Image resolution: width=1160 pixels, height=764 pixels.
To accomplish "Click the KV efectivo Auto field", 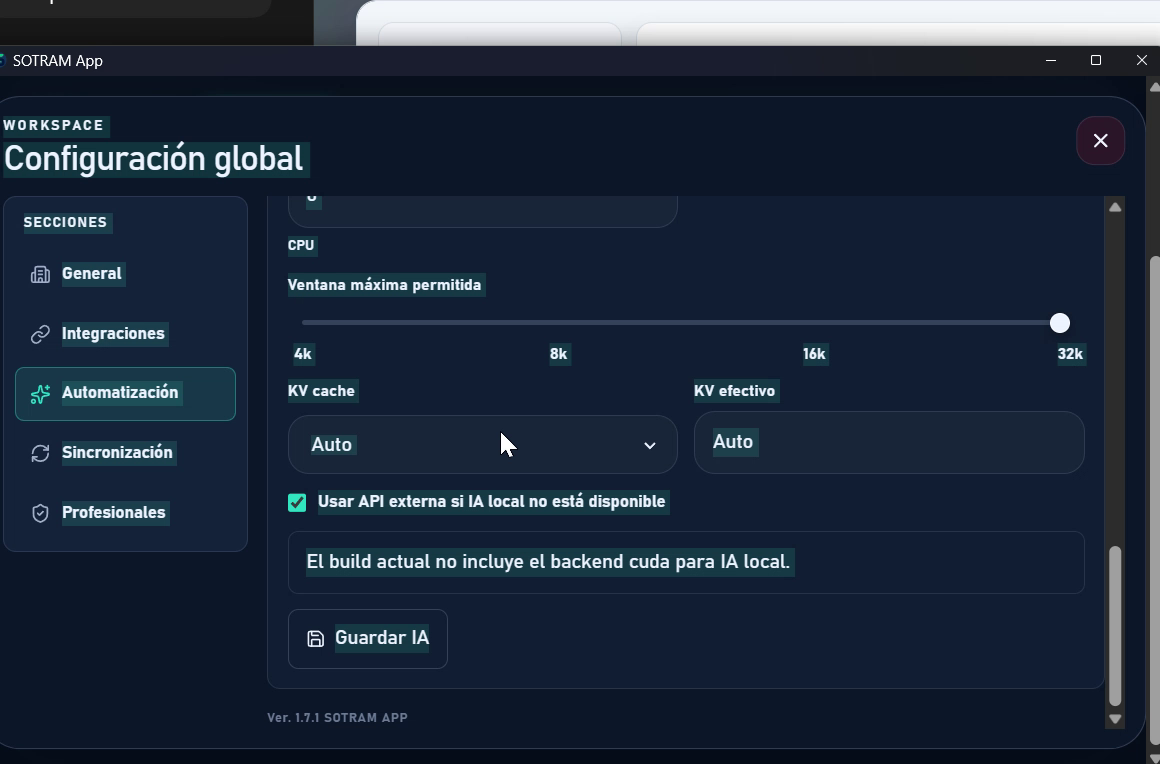I will [888, 442].
